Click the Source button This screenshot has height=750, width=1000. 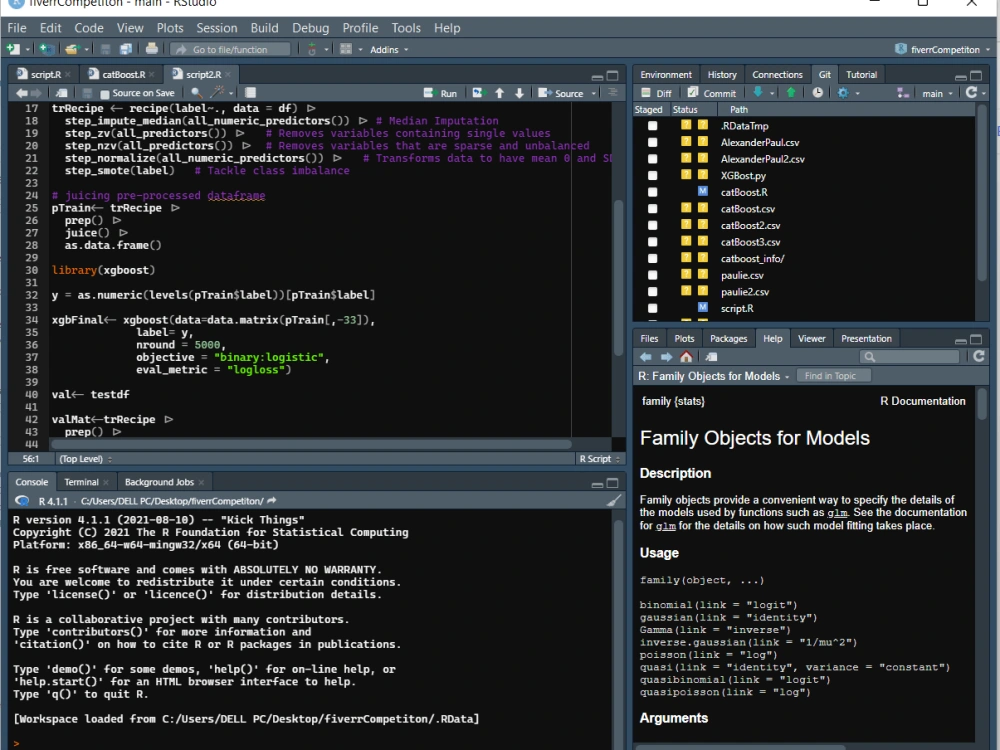(x=561, y=93)
